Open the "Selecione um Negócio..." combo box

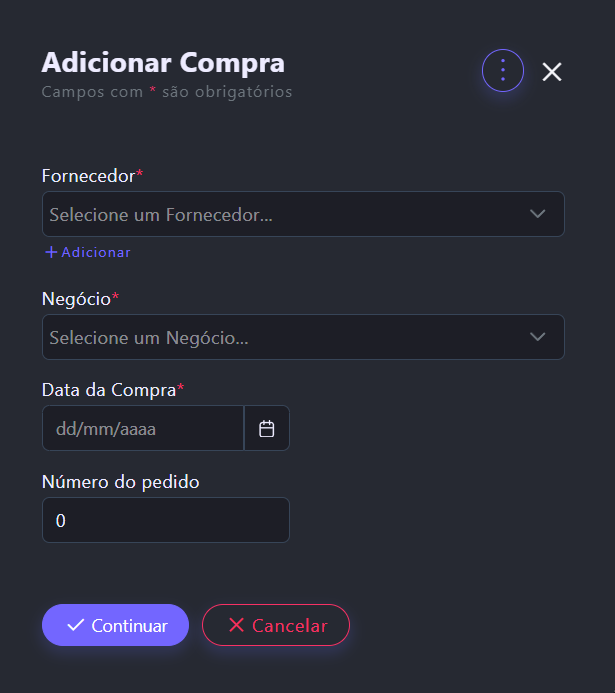[280, 337]
